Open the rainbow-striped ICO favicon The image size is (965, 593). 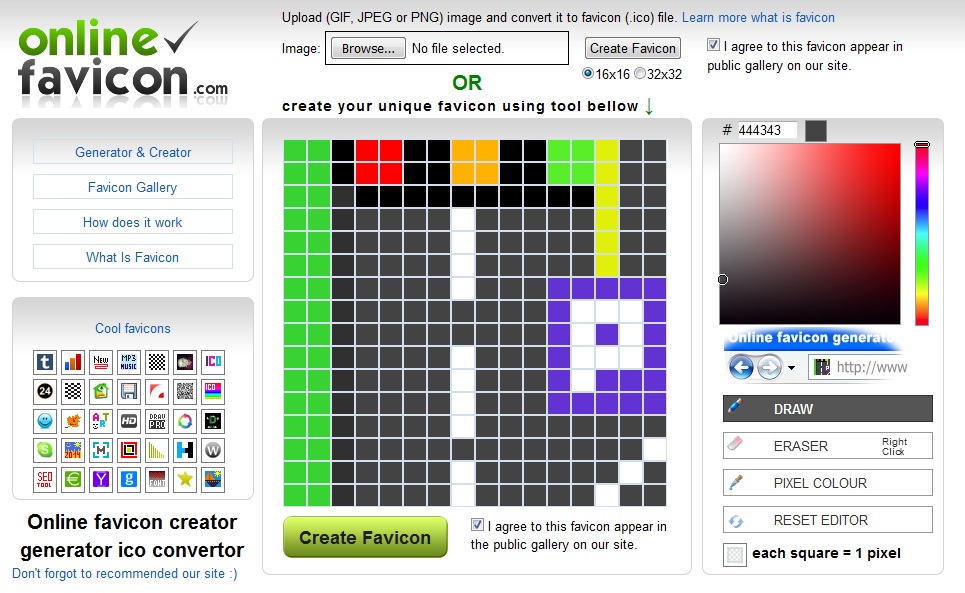213,391
